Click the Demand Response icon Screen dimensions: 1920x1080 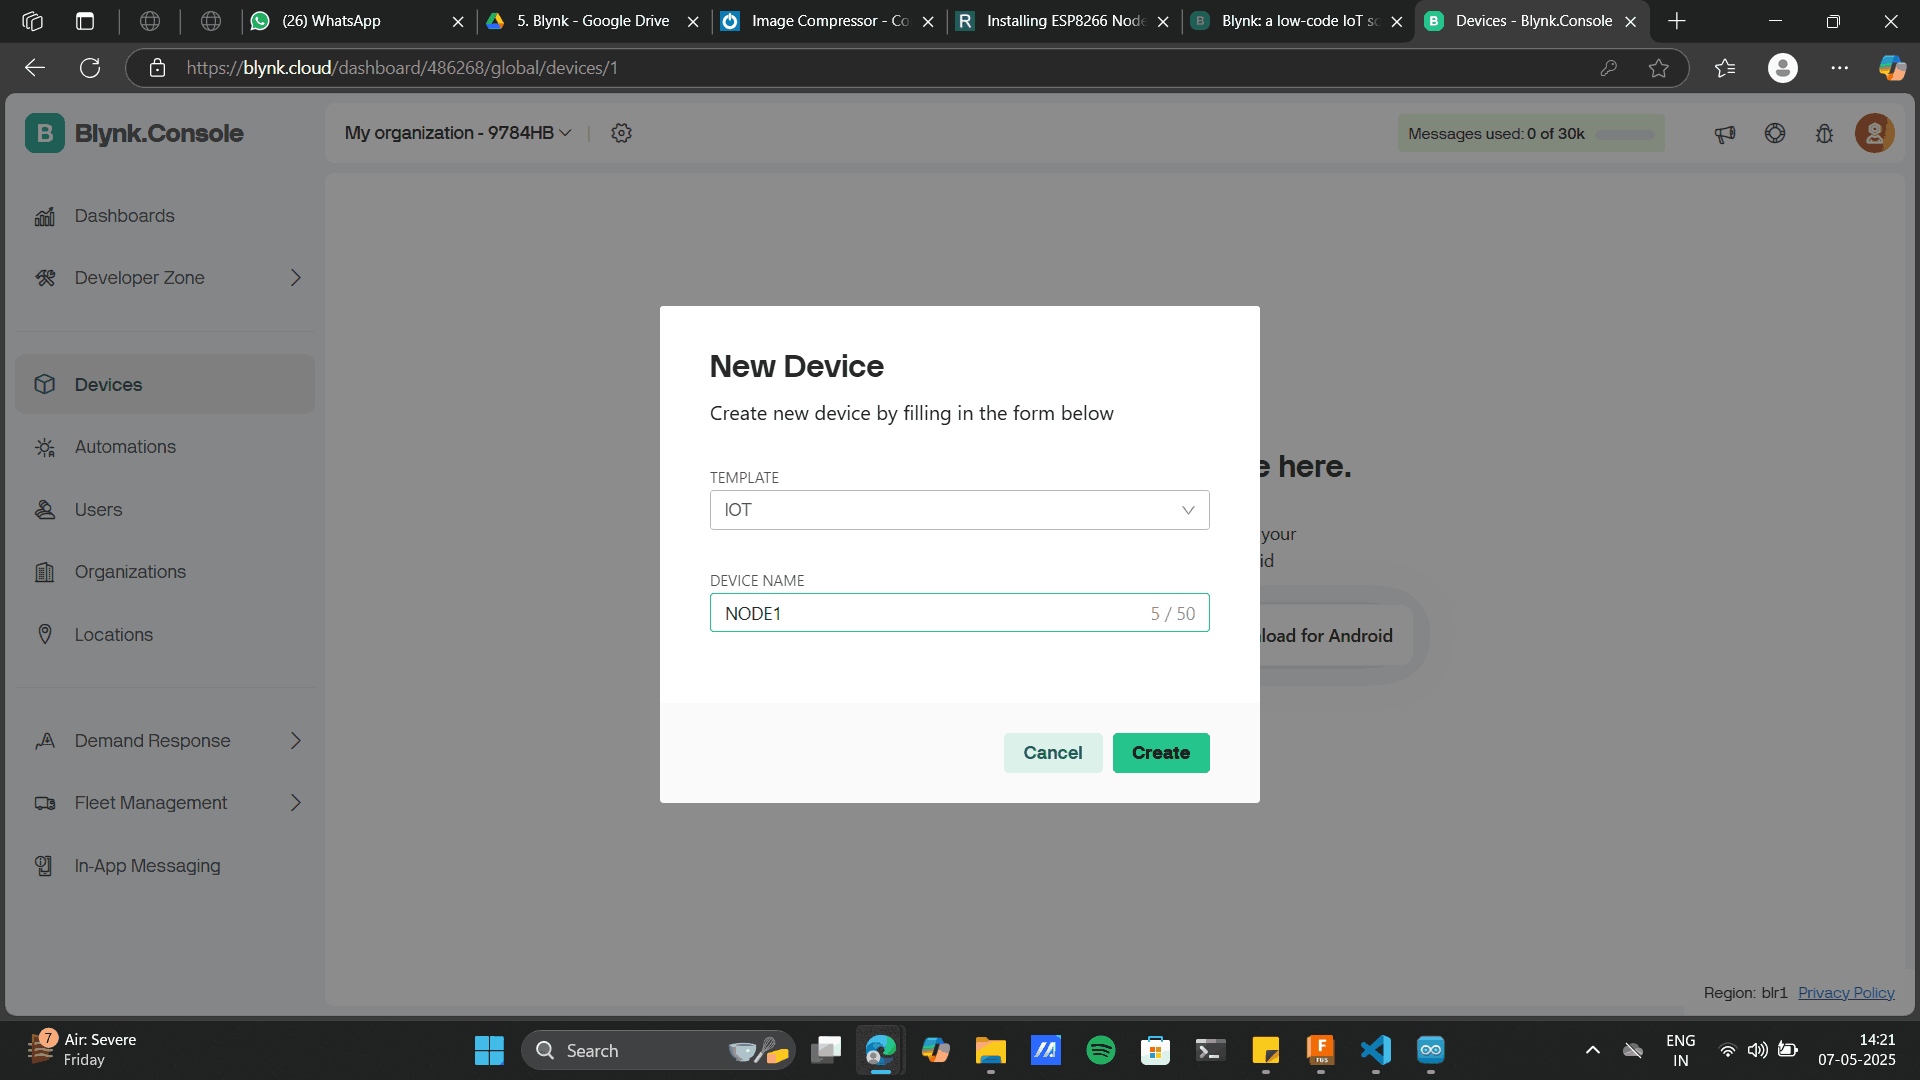[x=45, y=741]
